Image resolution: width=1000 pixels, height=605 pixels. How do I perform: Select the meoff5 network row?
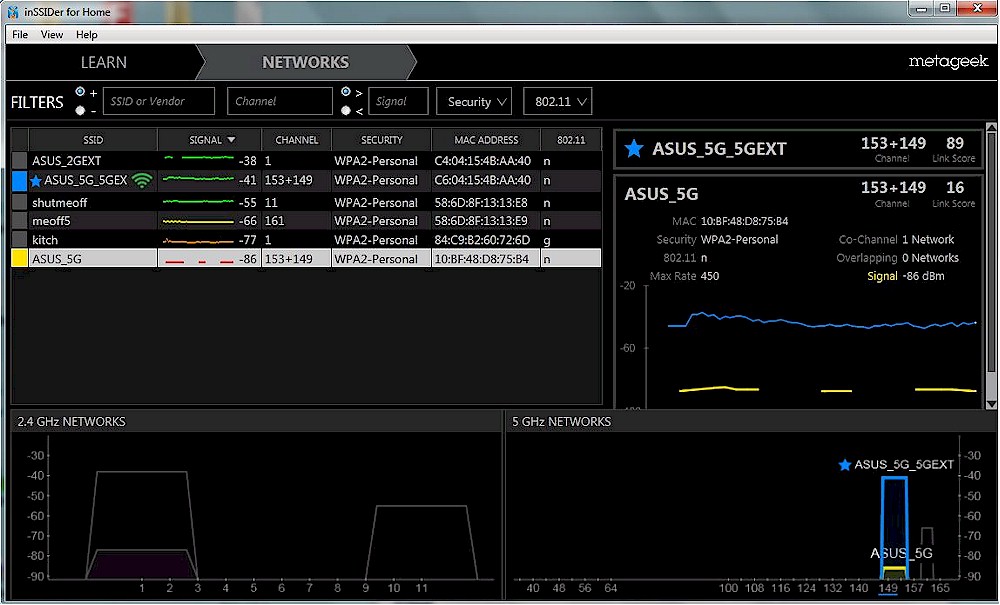click(x=306, y=221)
